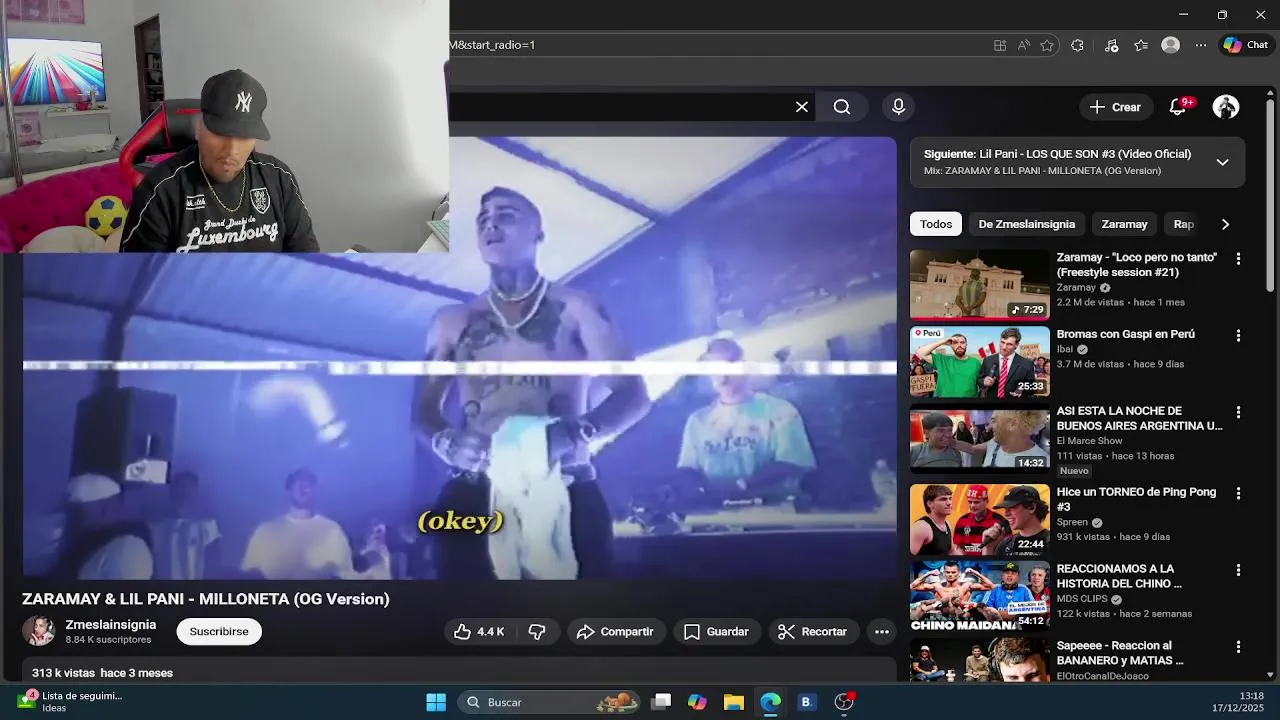The width and height of the screenshot is (1280, 720).
Task: Open REACCIONAMOS A LA HISTORIA DEL CHINO title
Action: pos(1119,576)
